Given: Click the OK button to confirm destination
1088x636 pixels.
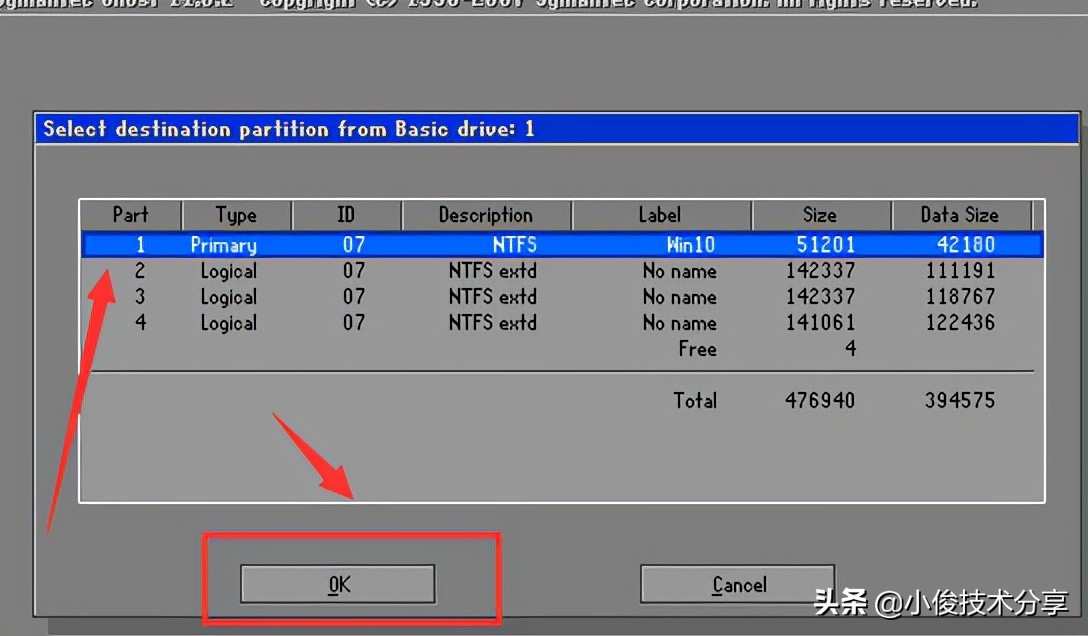Looking at the screenshot, I should pos(336,584).
